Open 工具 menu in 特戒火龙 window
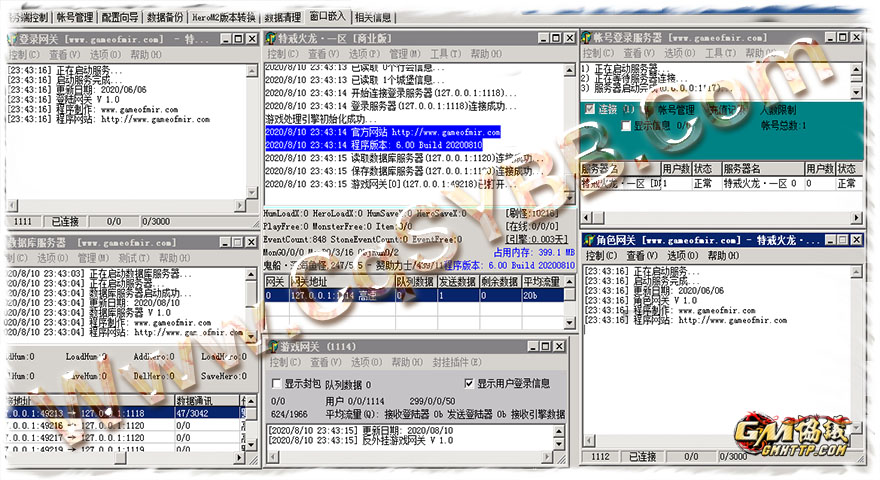880x480 pixels. point(445,54)
